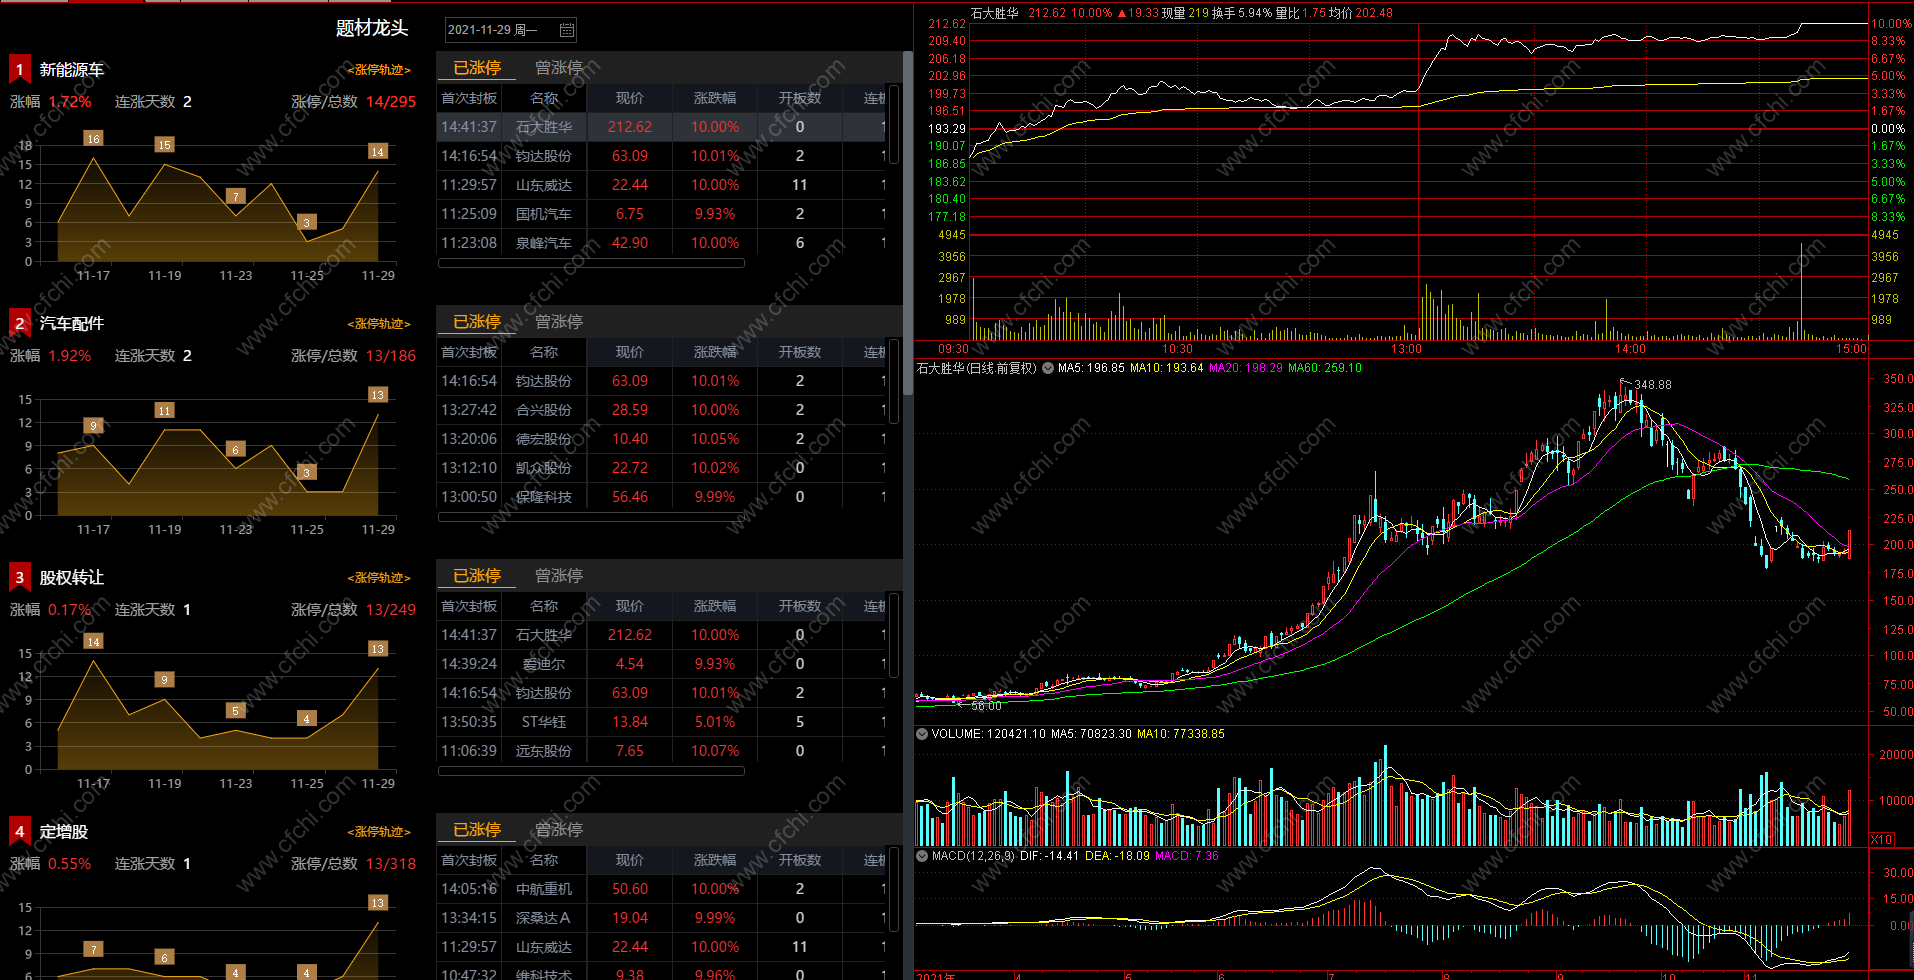Click the 定增股 sector title
1914x980 pixels.
(64, 832)
